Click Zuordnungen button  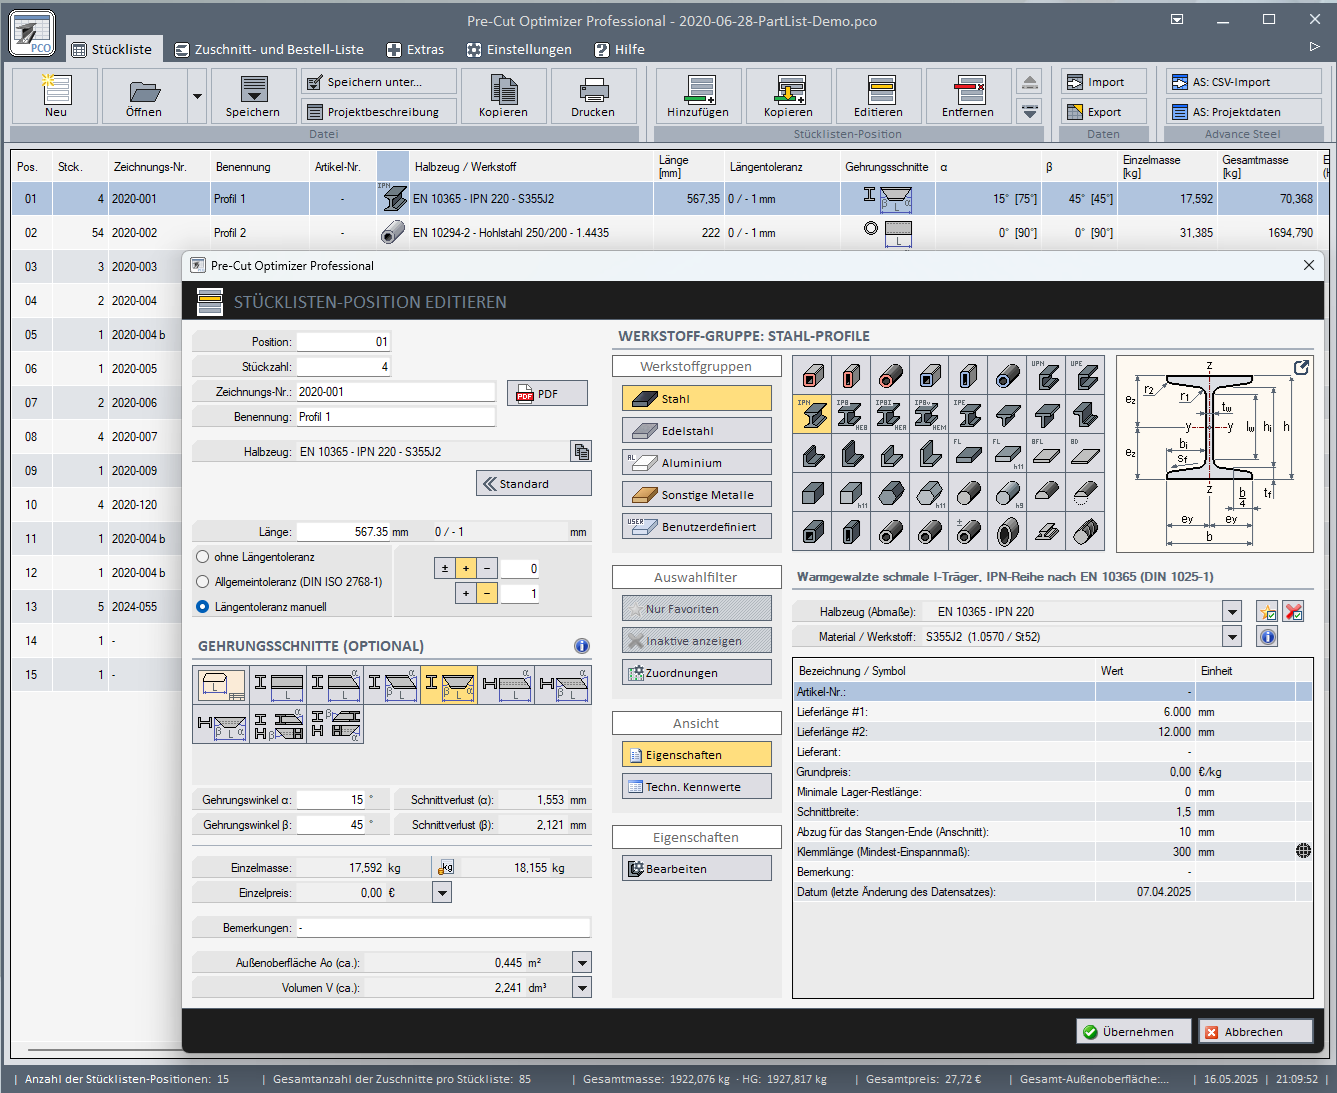[x=697, y=673]
